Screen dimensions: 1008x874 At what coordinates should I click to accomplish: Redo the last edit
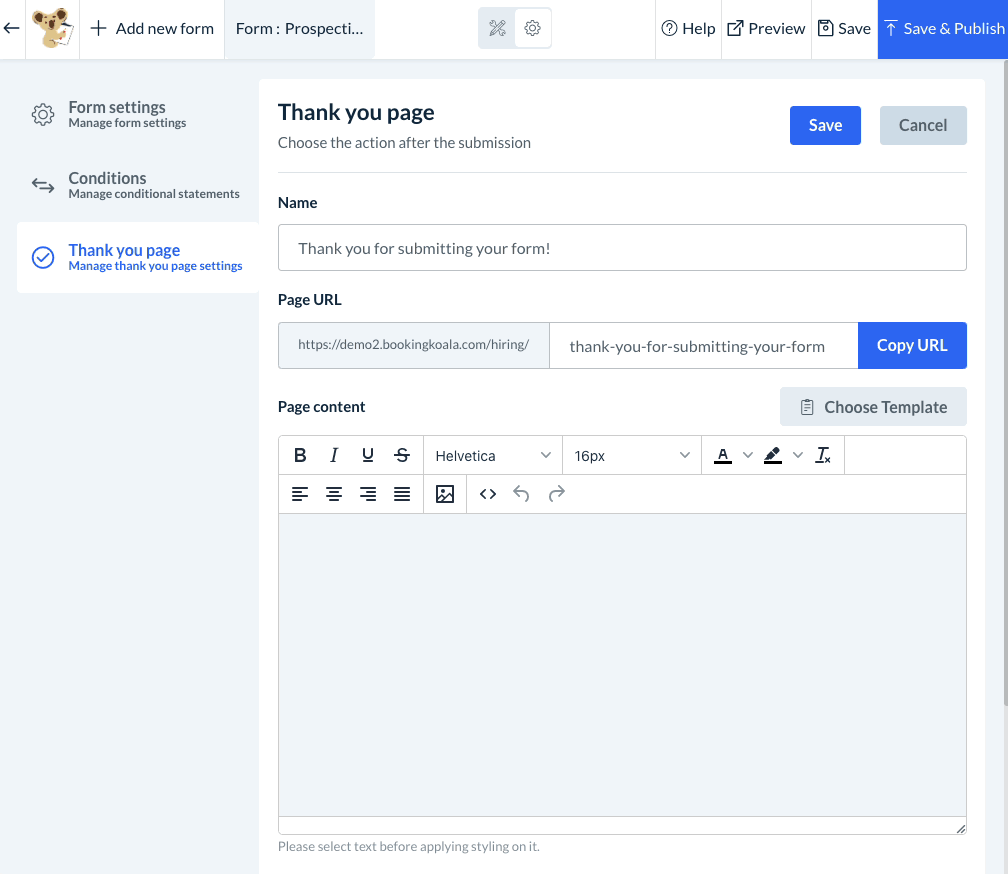click(556, 494)
